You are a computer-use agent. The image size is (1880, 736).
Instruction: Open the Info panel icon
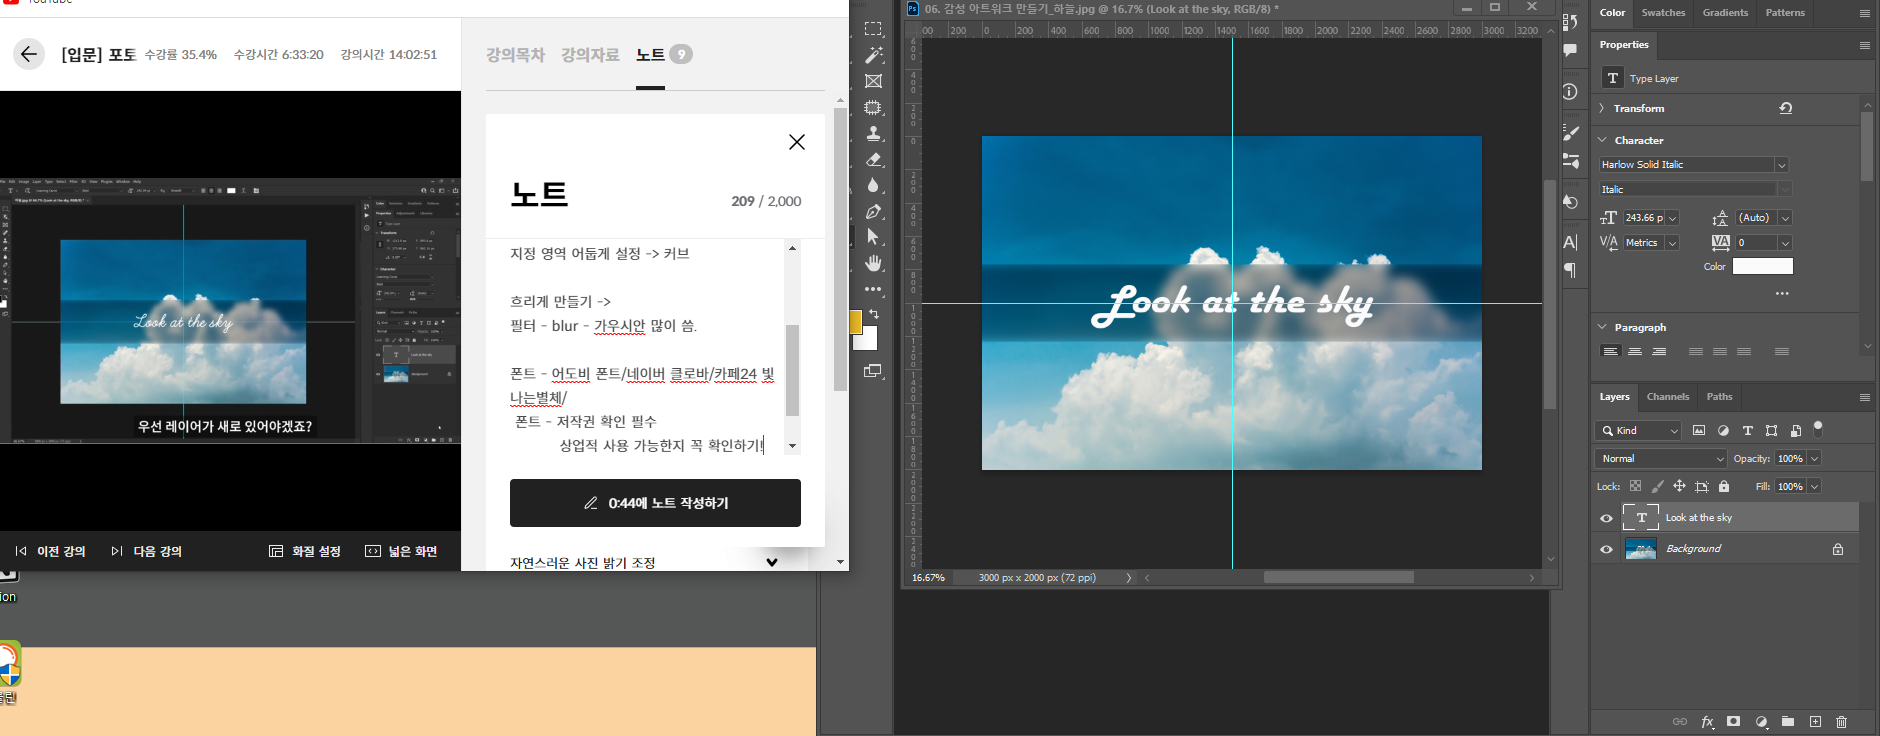coord(1570,92)
